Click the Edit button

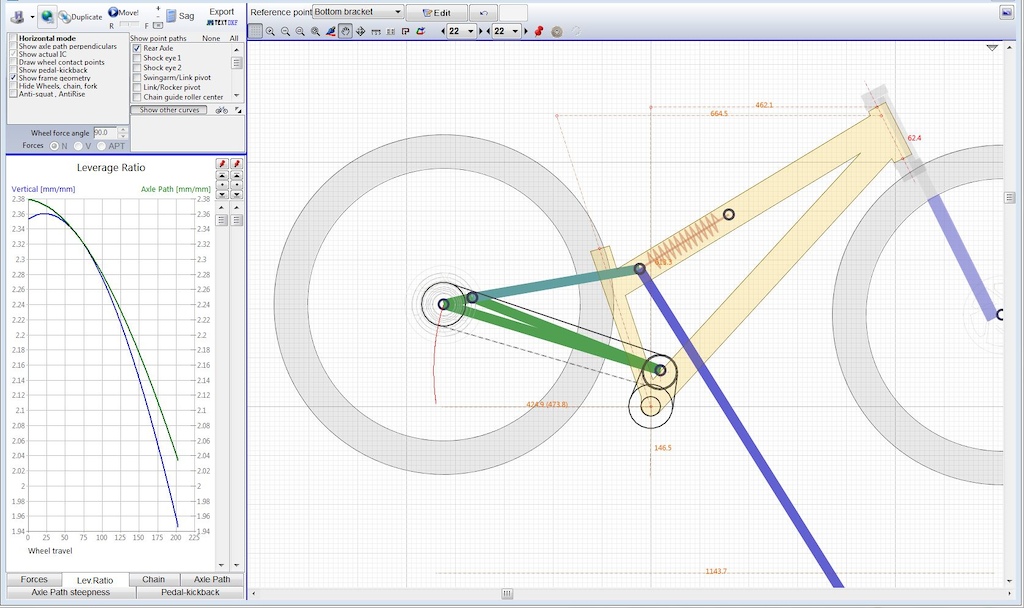pyautogui.click(x=436, y=13)
